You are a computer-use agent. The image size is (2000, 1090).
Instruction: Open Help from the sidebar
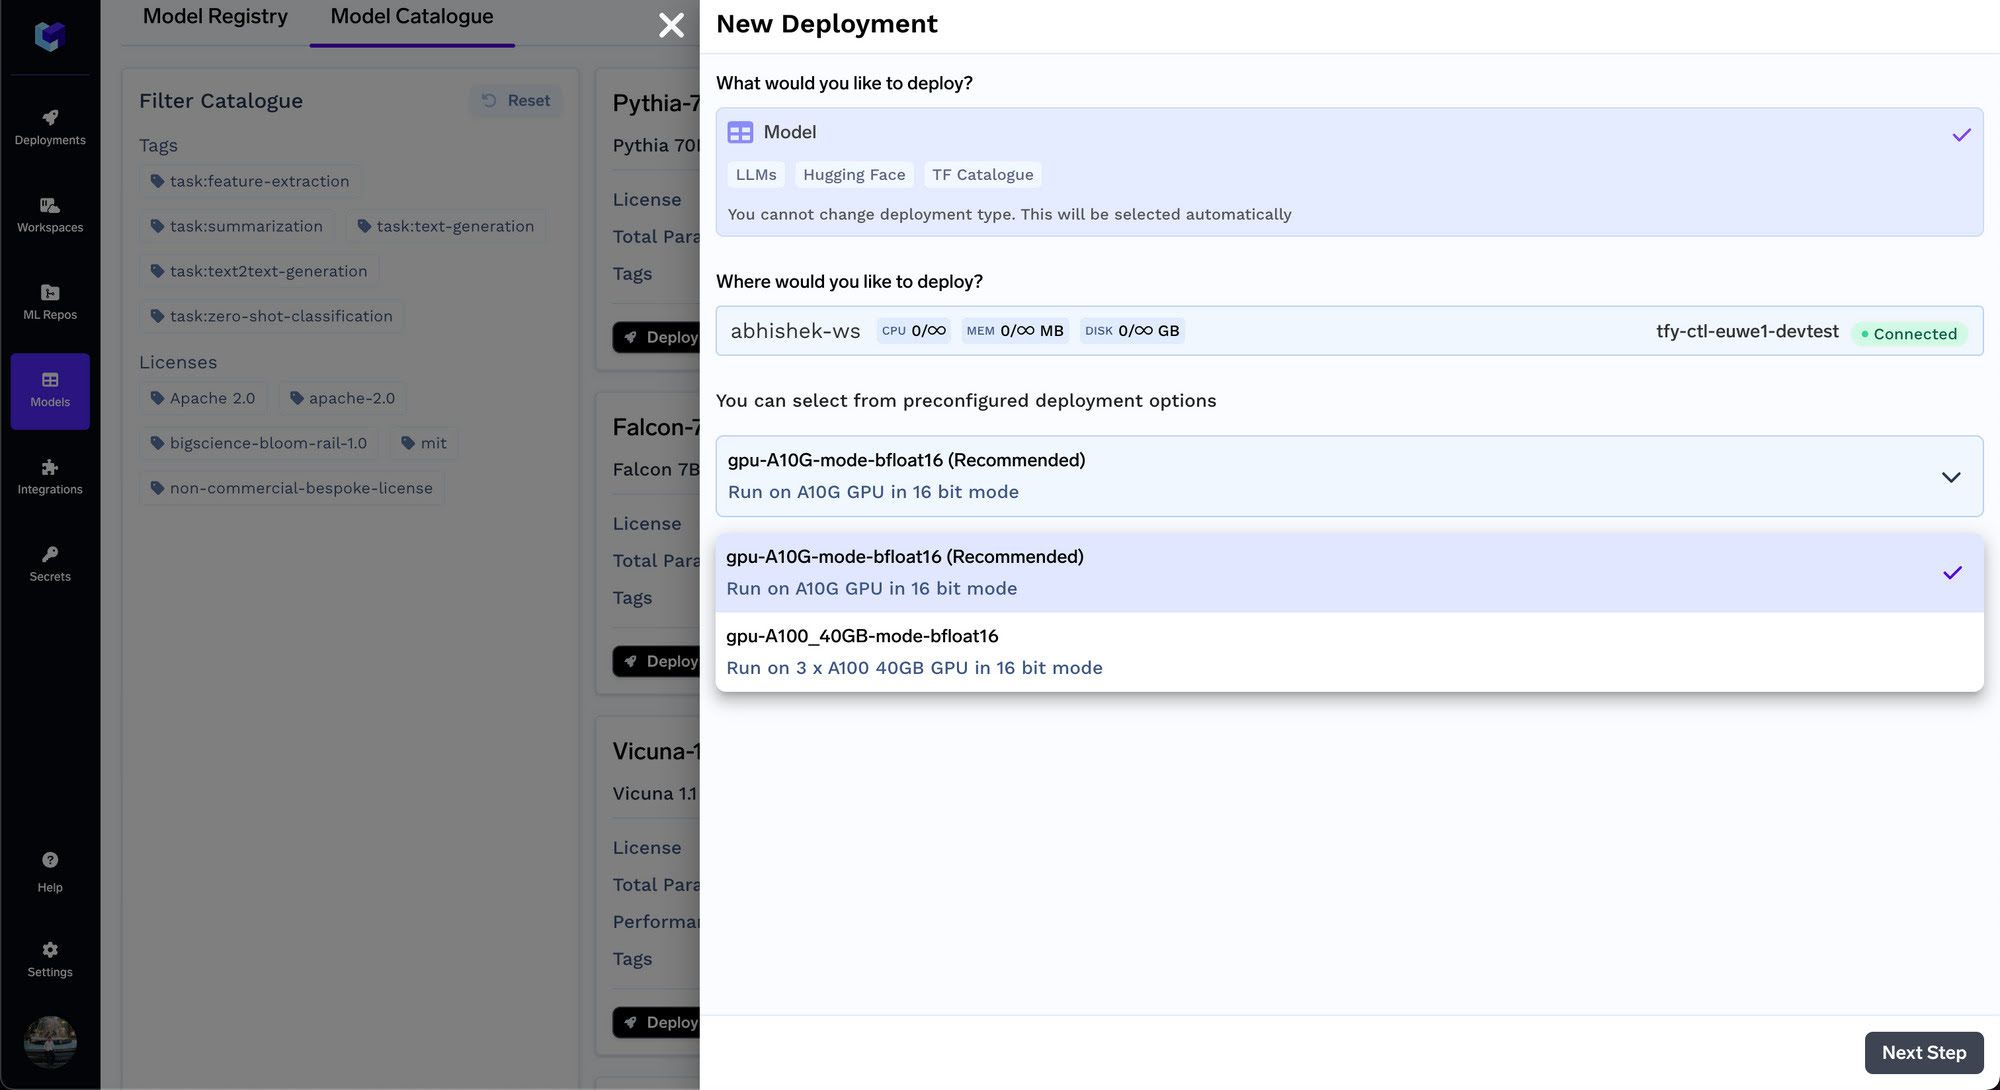click(x=49, y=870)
